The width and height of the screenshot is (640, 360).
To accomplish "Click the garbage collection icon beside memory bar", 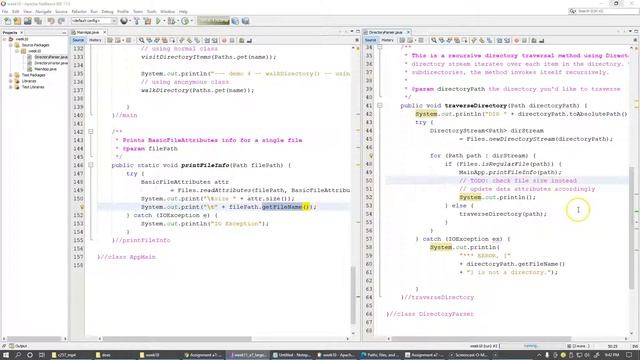I will coord(235,21).
